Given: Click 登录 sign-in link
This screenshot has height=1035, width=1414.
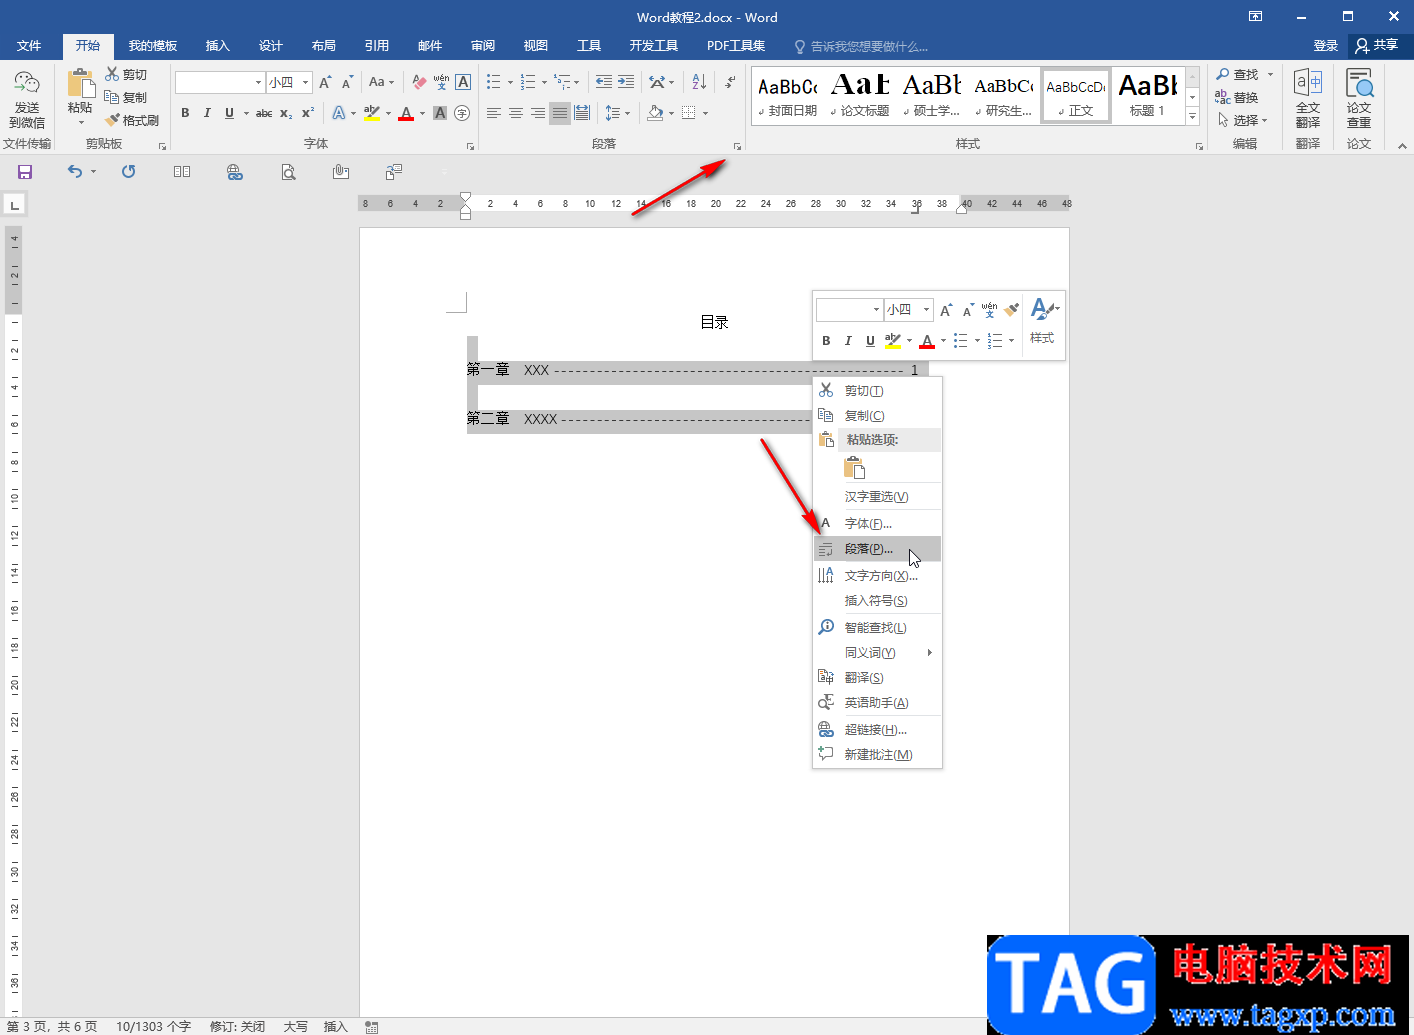Looking at the screenshot, I should [1325, 46].
